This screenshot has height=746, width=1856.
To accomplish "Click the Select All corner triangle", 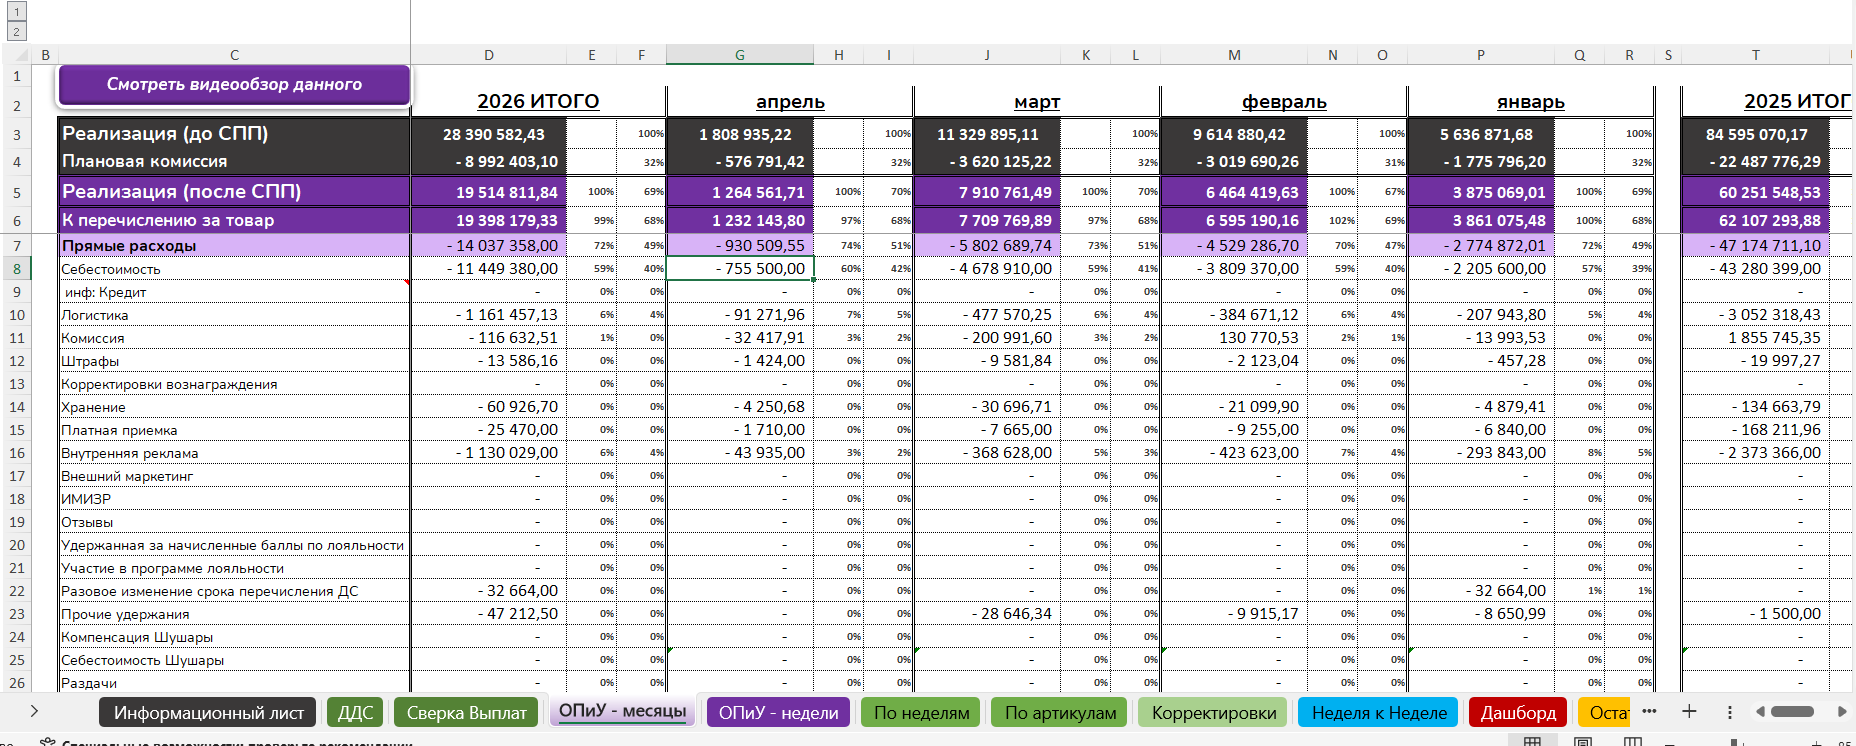I will click(16, 55).
